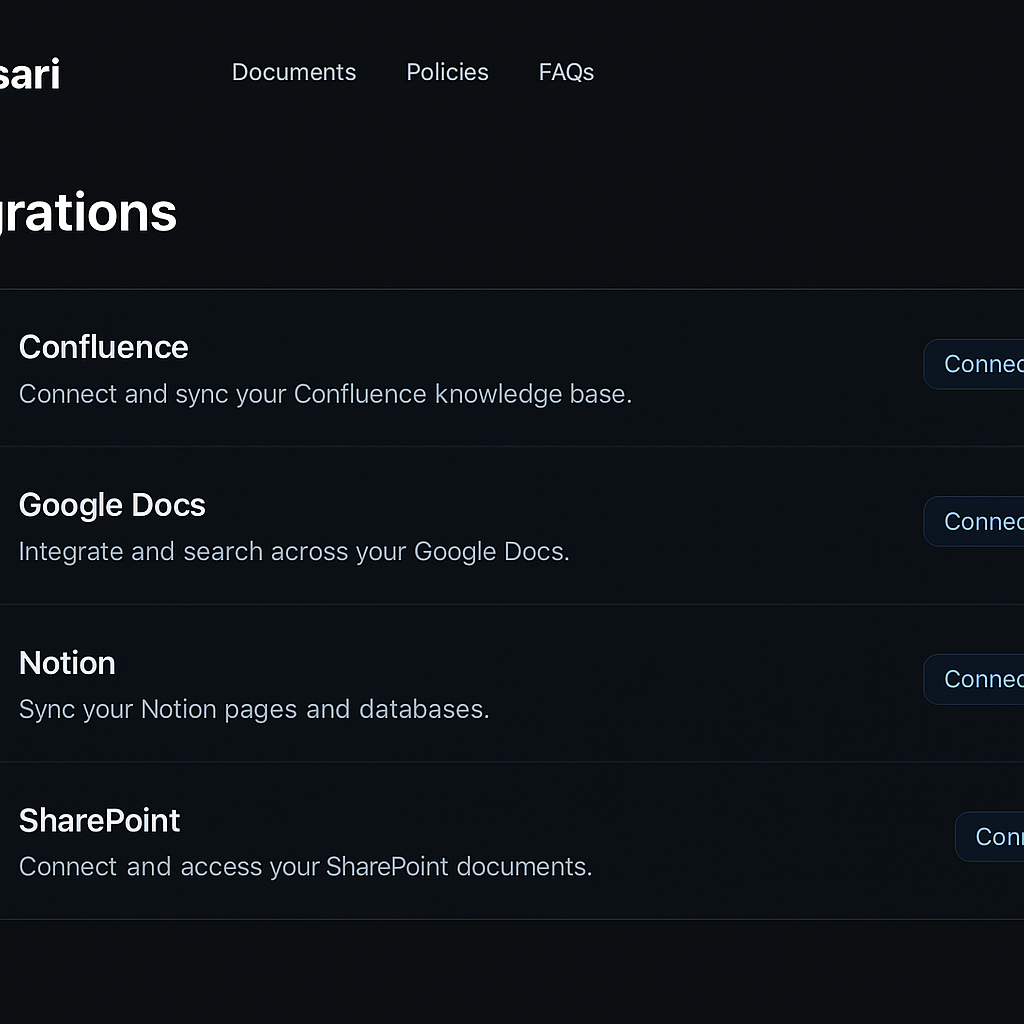1024x1024 pixels.
Task: Select the Google Docs integration title
Action: [112, 505]
